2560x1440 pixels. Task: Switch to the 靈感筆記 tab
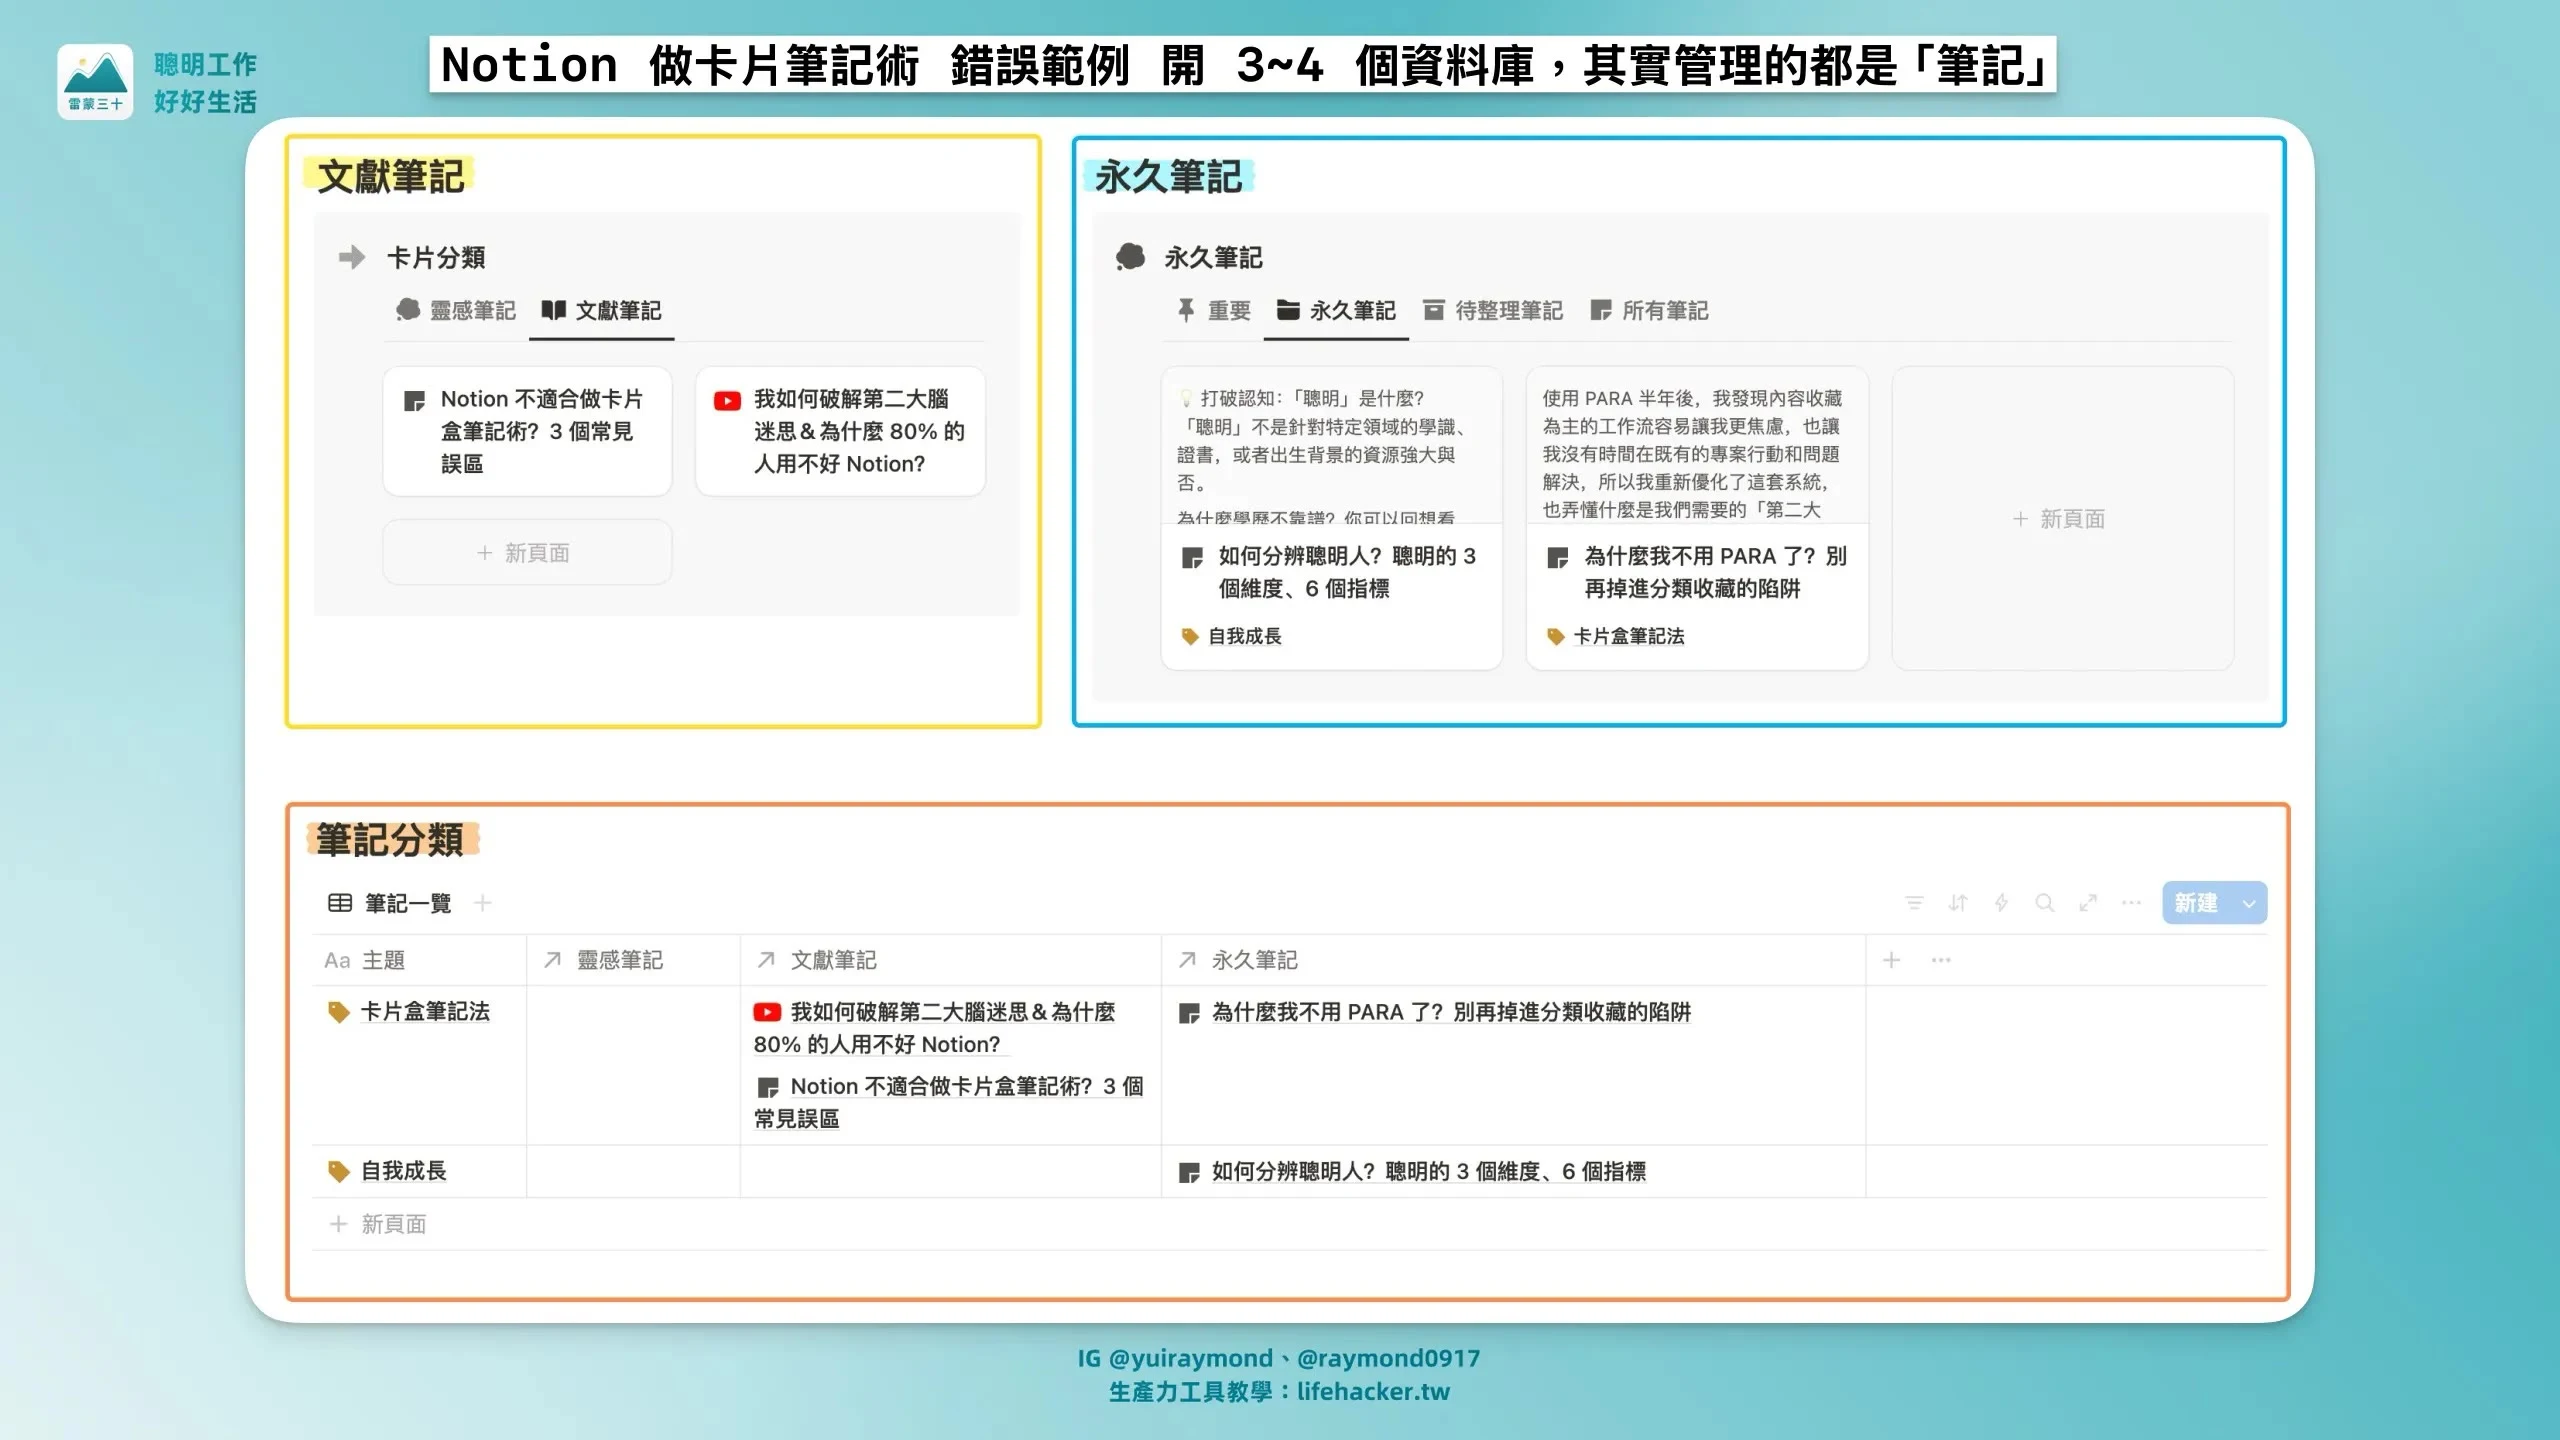point(456,311)
